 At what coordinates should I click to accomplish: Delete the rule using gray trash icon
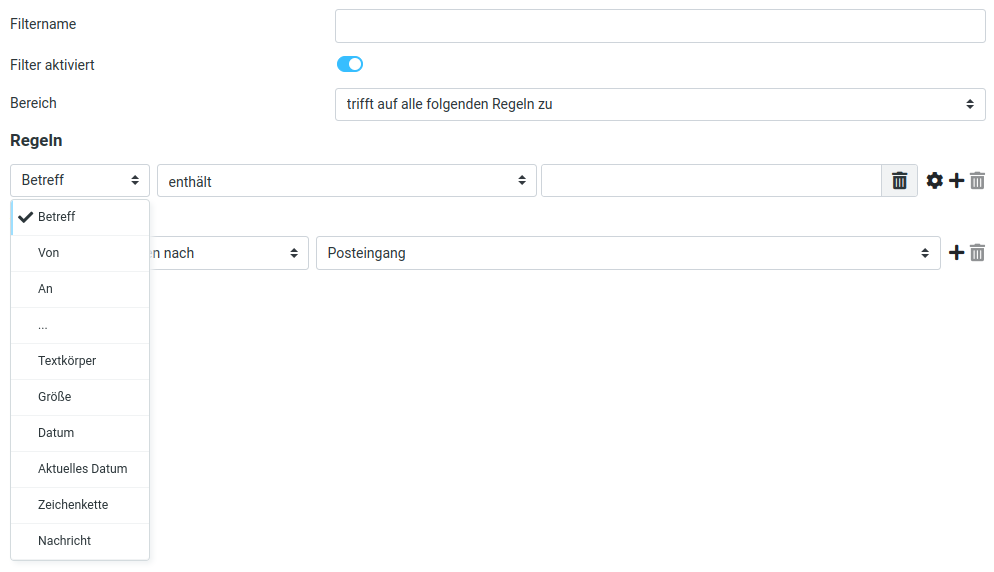coord(978,181)
